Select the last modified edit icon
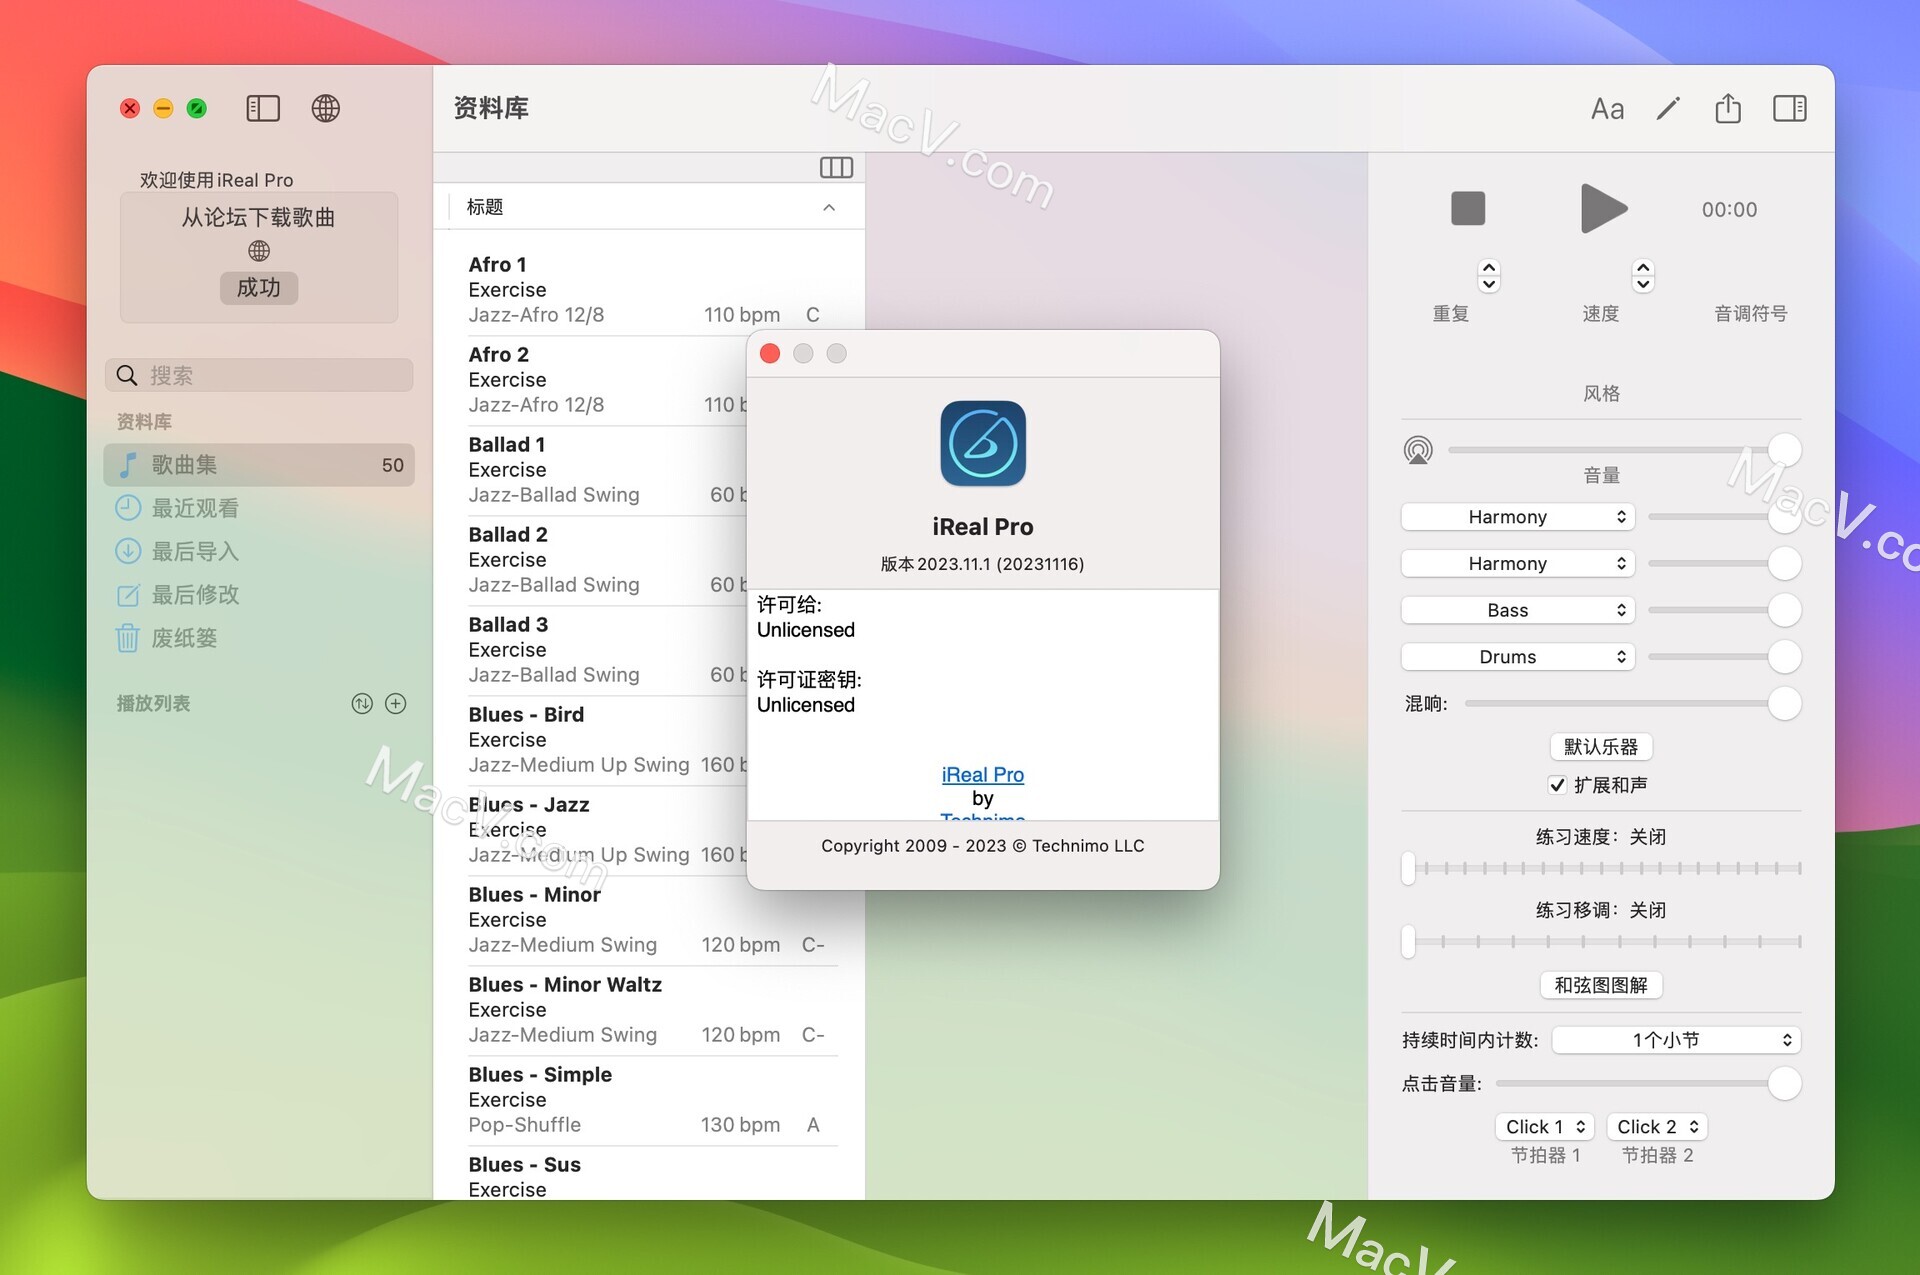1920x1275 pixels. point(128,595)
